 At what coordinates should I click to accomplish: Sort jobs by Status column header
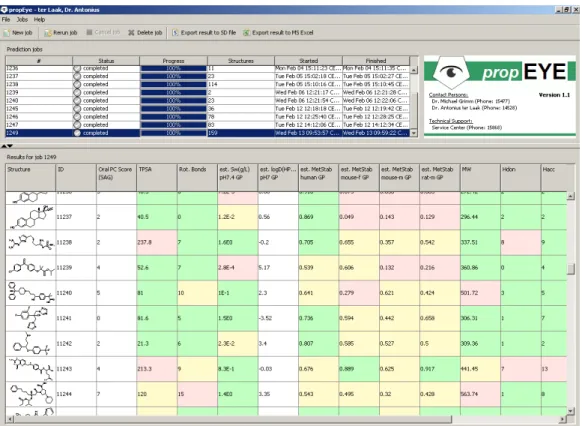click(106, 61)
